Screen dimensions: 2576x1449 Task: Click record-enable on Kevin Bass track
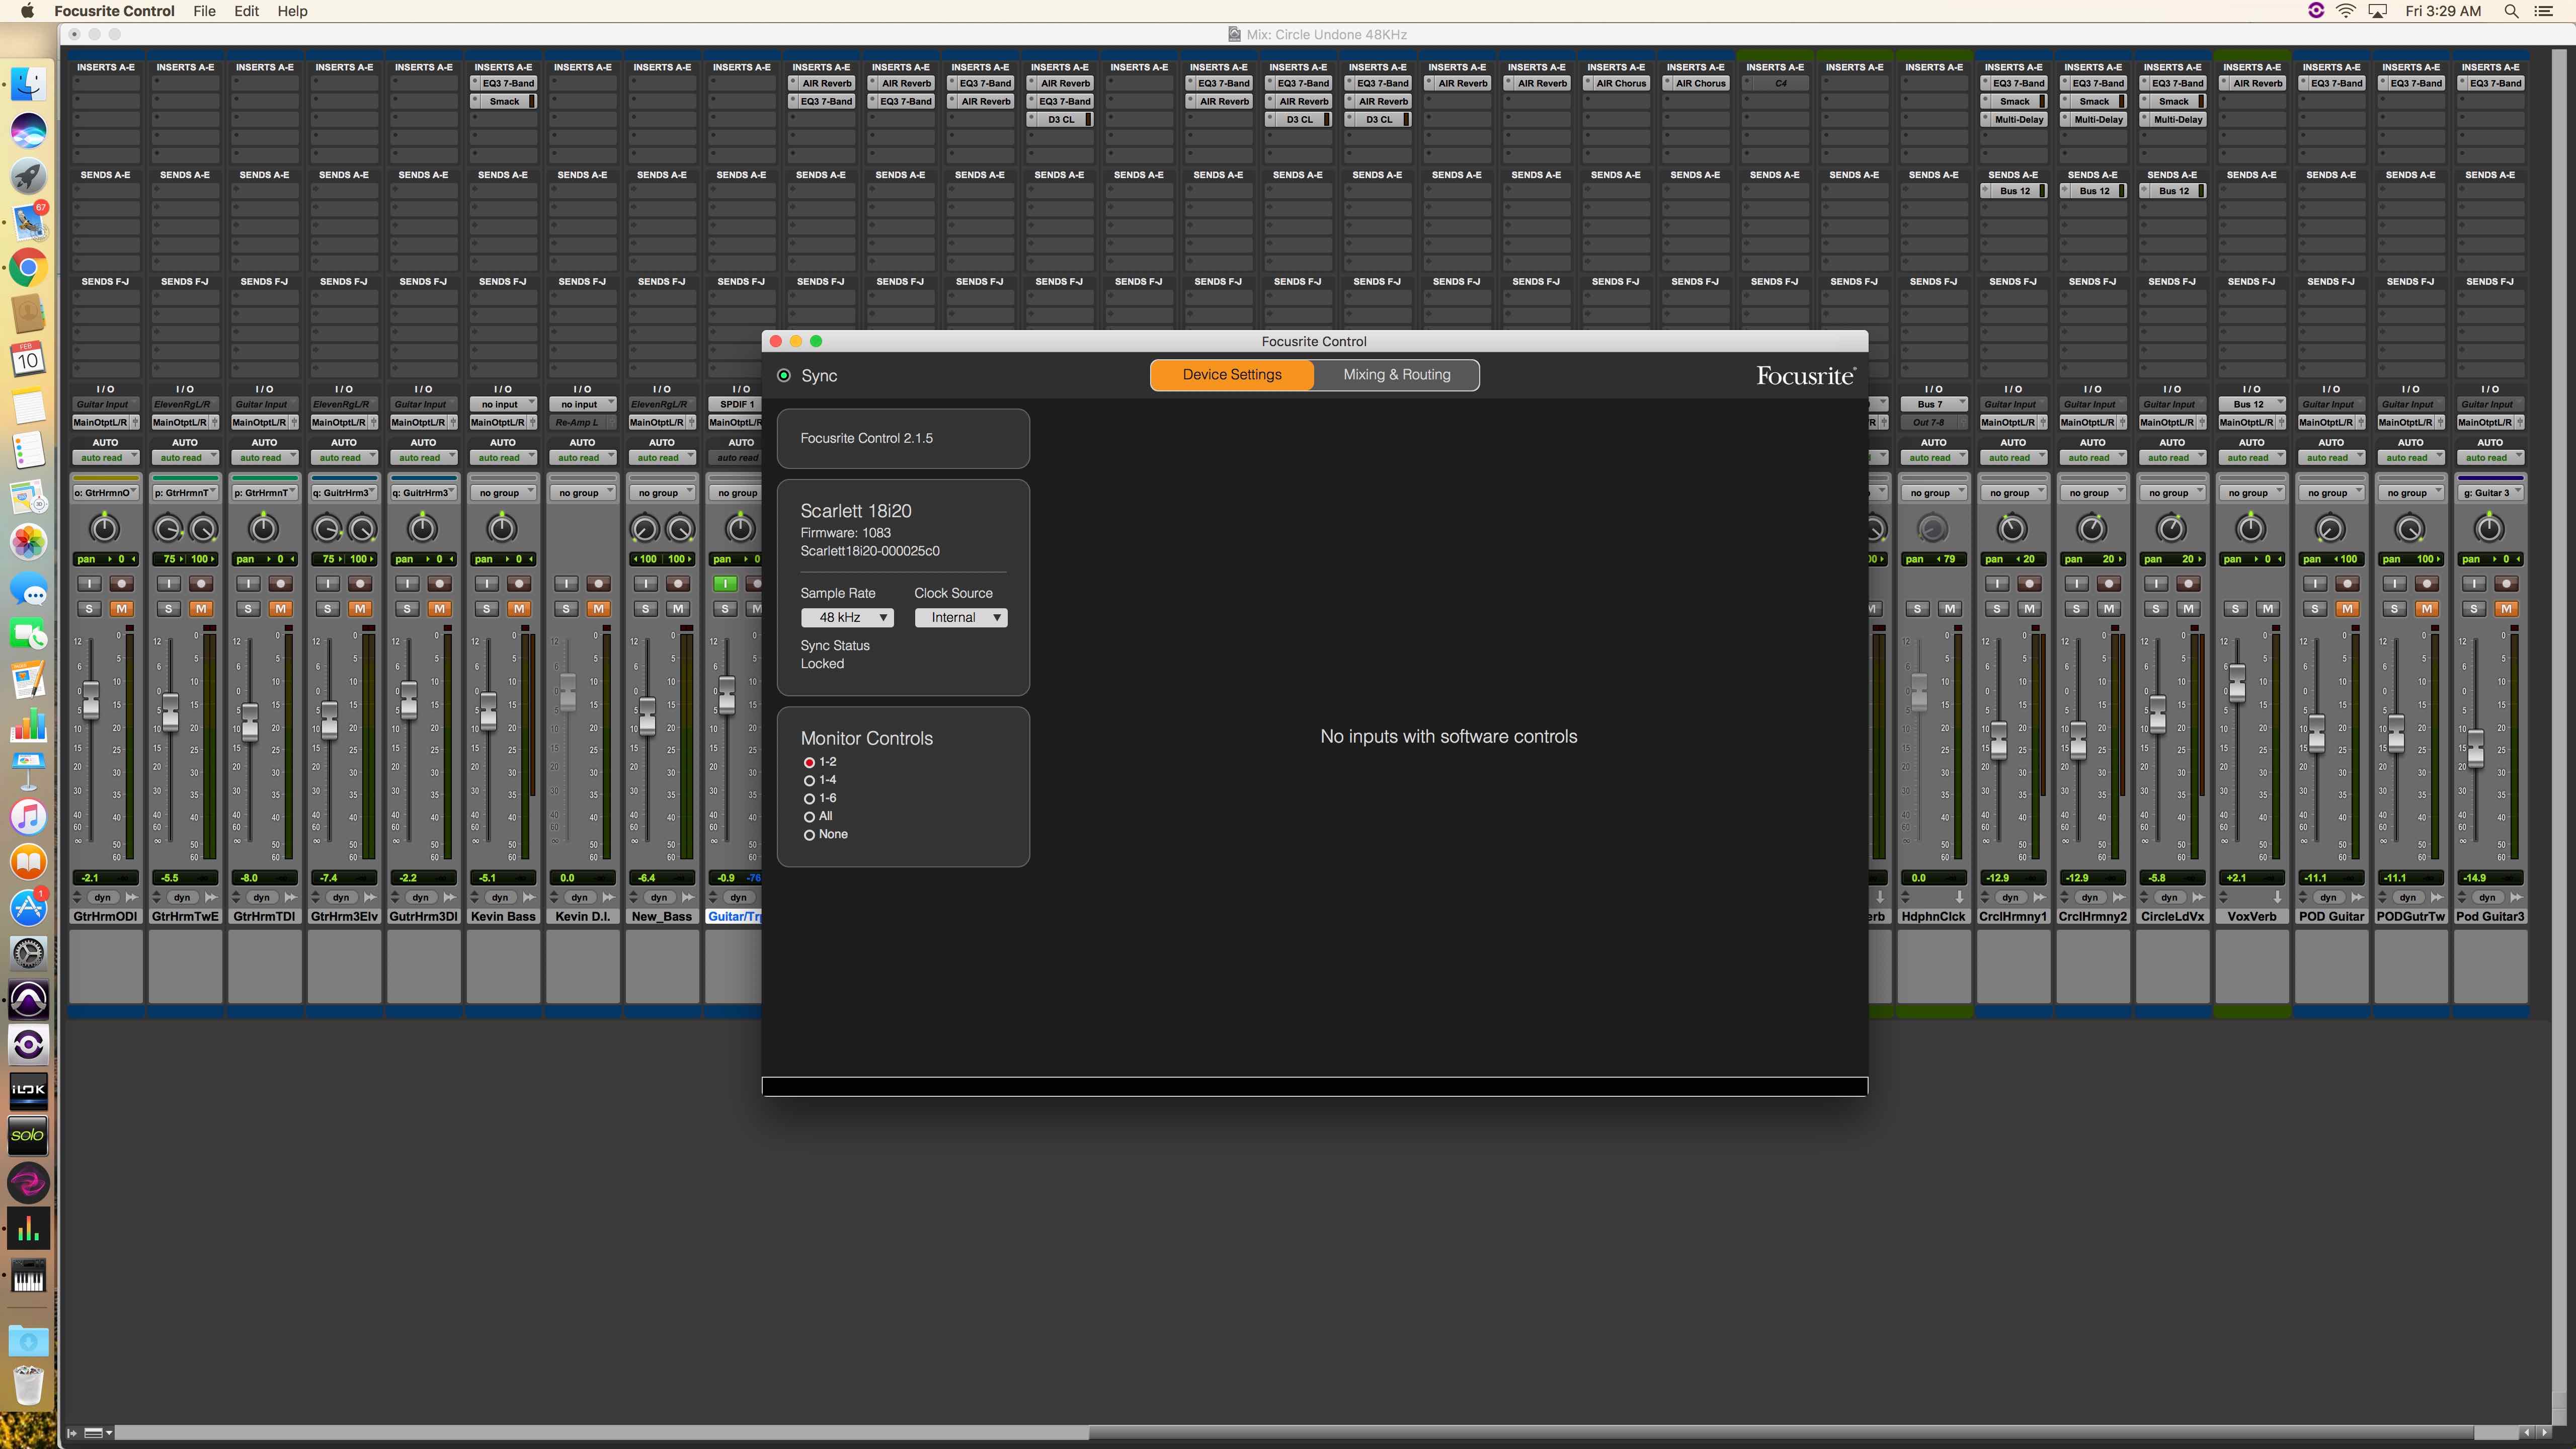[x=519, y=583]
